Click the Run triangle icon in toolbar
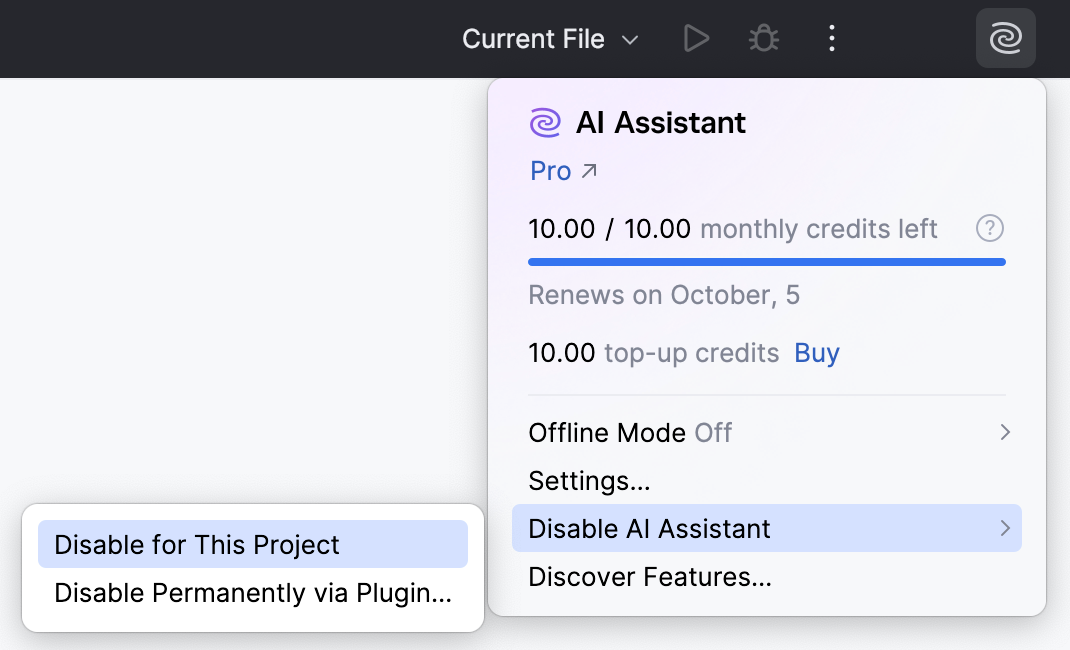The width and height of the screenshot is (1070, 650). point(696,38)
